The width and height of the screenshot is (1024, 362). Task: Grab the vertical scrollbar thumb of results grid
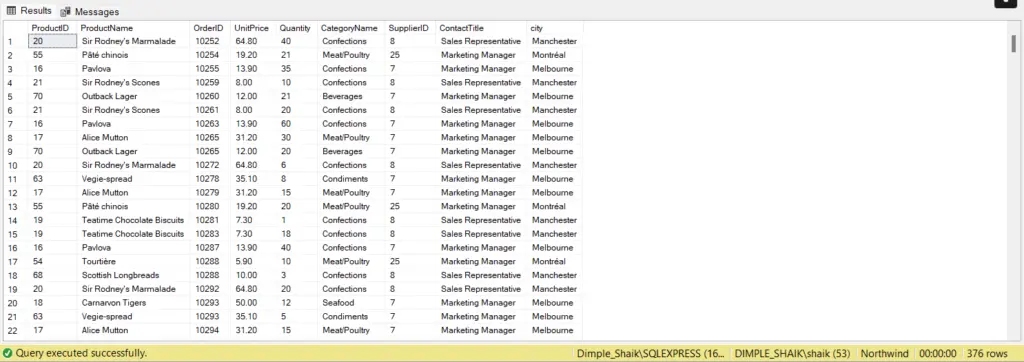coord(1013,44)
